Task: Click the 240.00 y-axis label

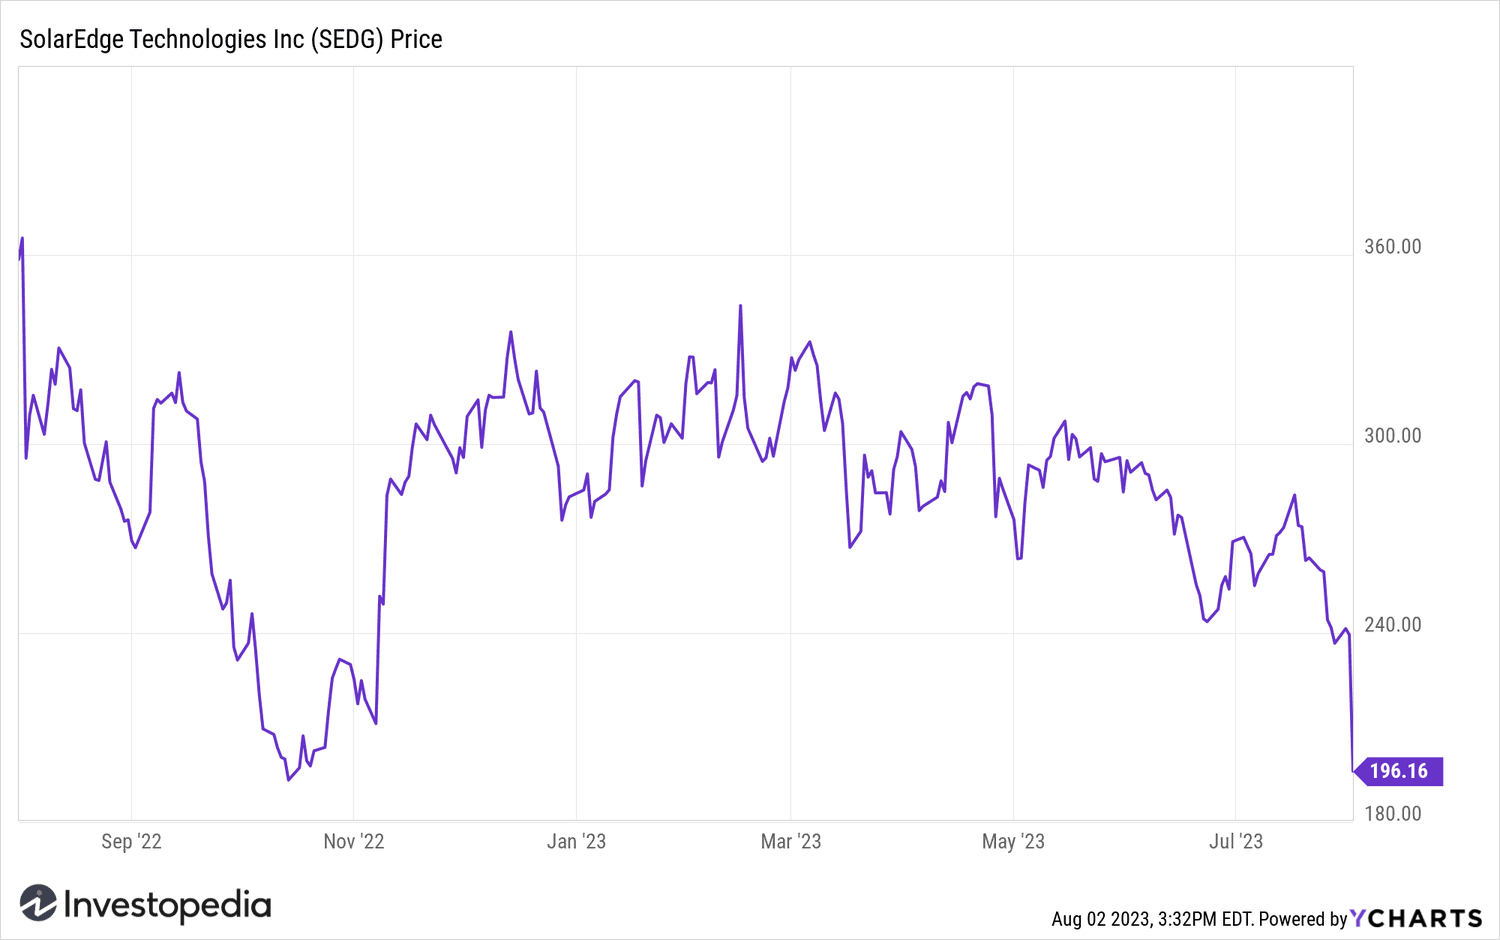Action: pyautogui.click(x=1393, y=625)
